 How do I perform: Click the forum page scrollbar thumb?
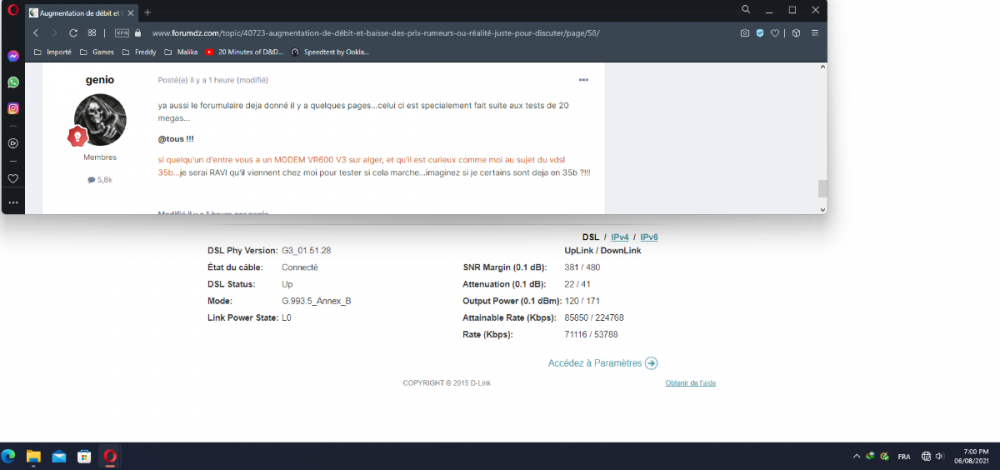[x=822, y=189]
